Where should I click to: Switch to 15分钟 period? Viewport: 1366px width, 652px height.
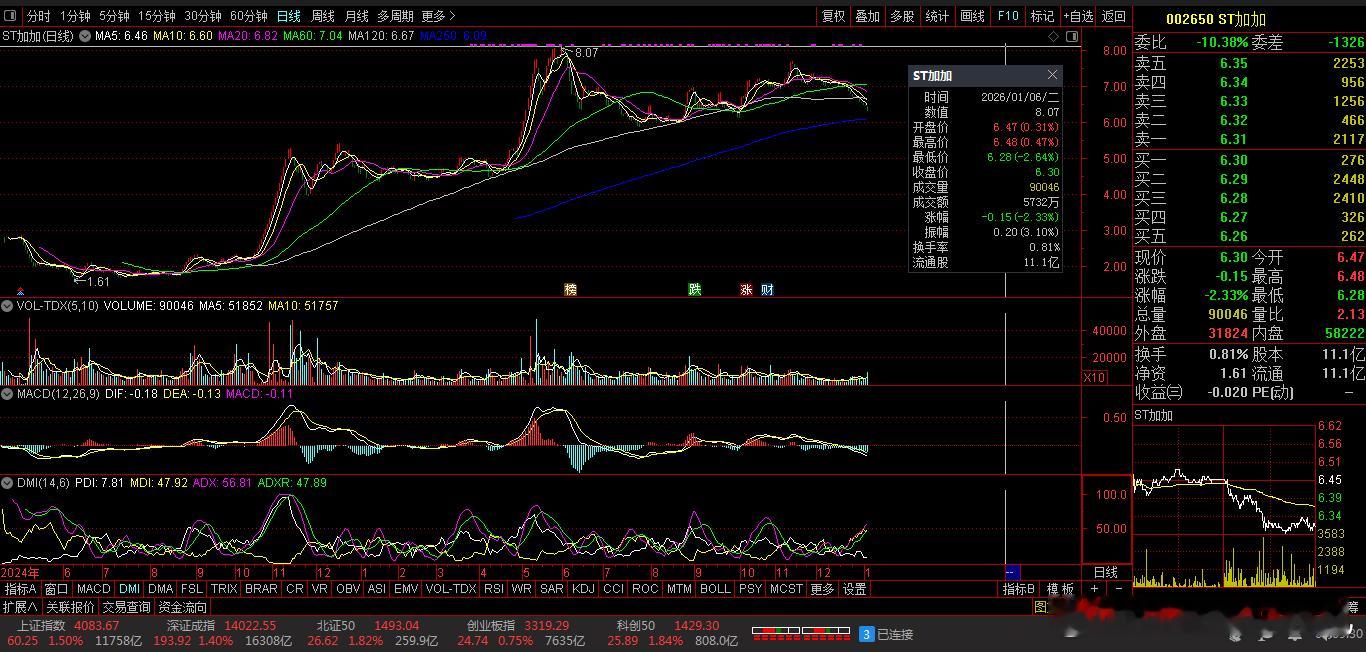157,16
